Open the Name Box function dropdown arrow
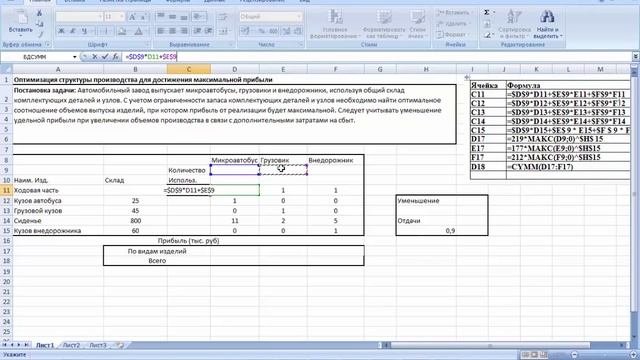Viewport: 640px width, 360px height. tap(75, 57)
